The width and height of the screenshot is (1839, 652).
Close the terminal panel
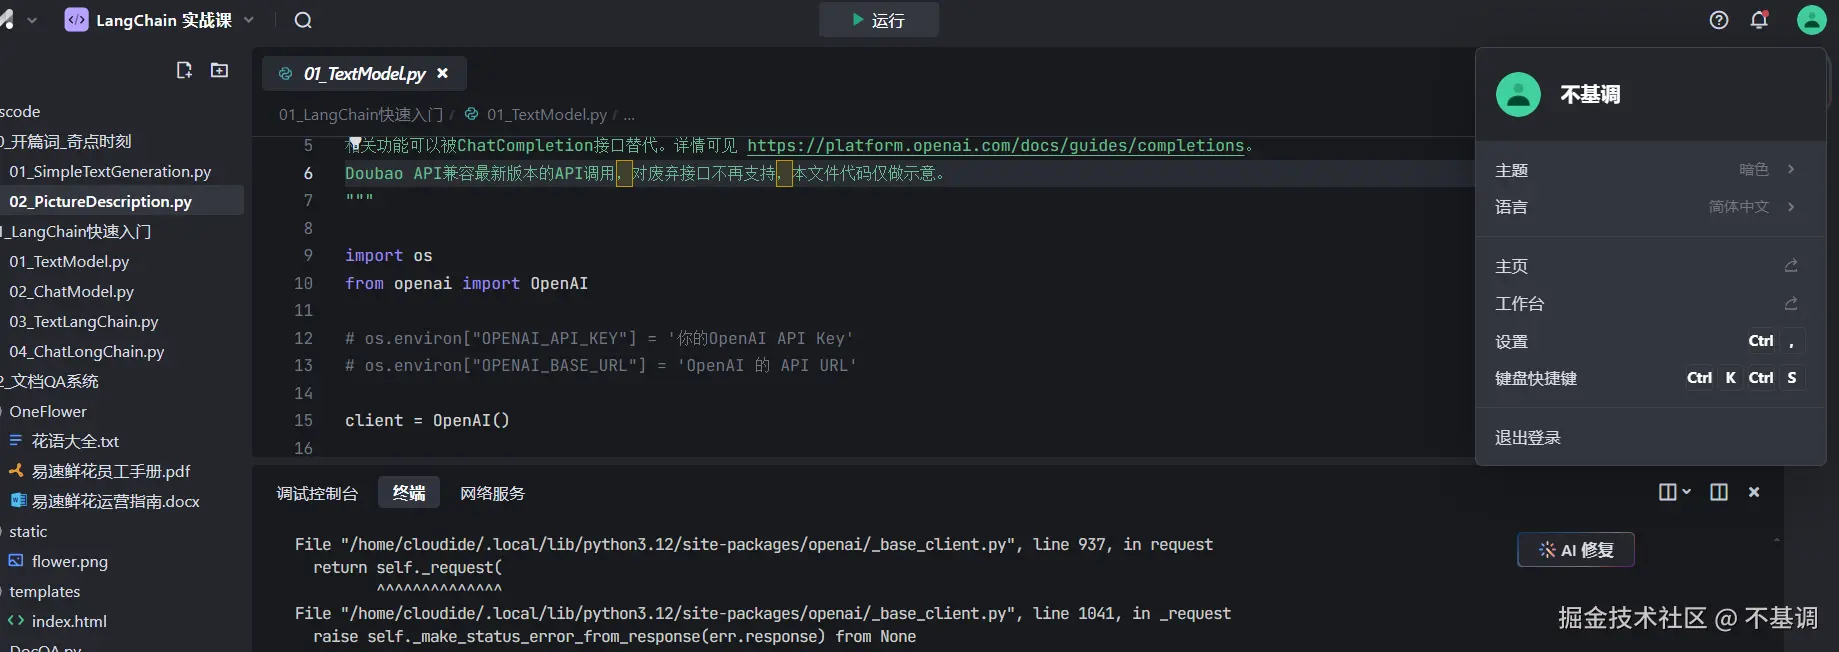pos(1753,492)
